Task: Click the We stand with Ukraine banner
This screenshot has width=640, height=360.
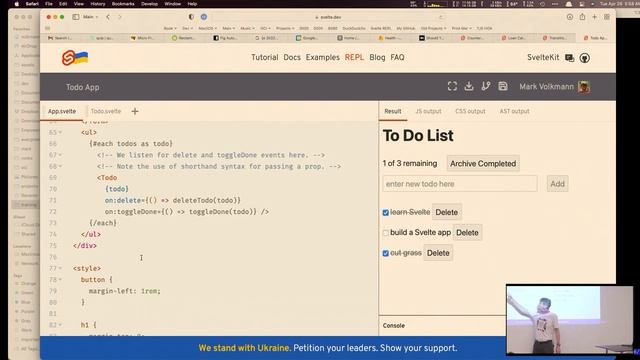Action: click(327, 348)
